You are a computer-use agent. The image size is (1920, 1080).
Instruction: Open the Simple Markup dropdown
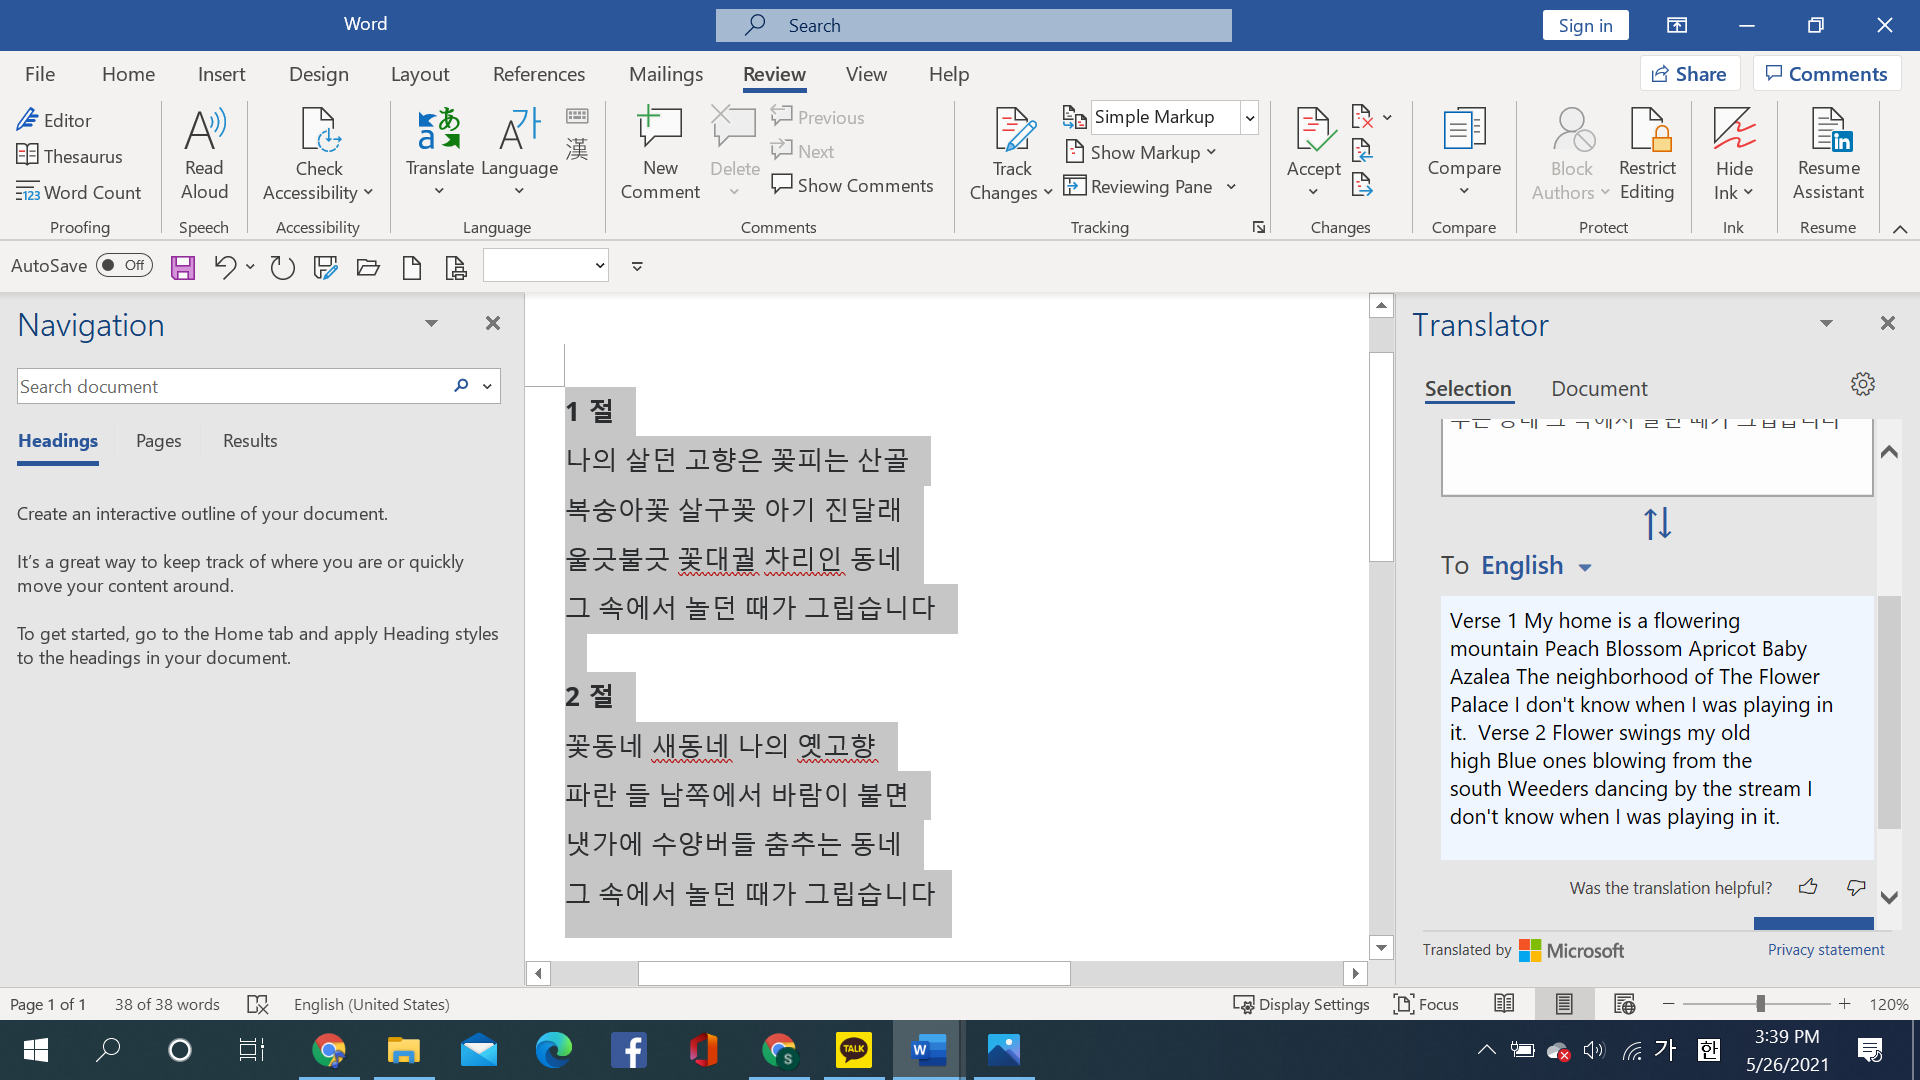pyautogui.click(x=1249, y=117)
